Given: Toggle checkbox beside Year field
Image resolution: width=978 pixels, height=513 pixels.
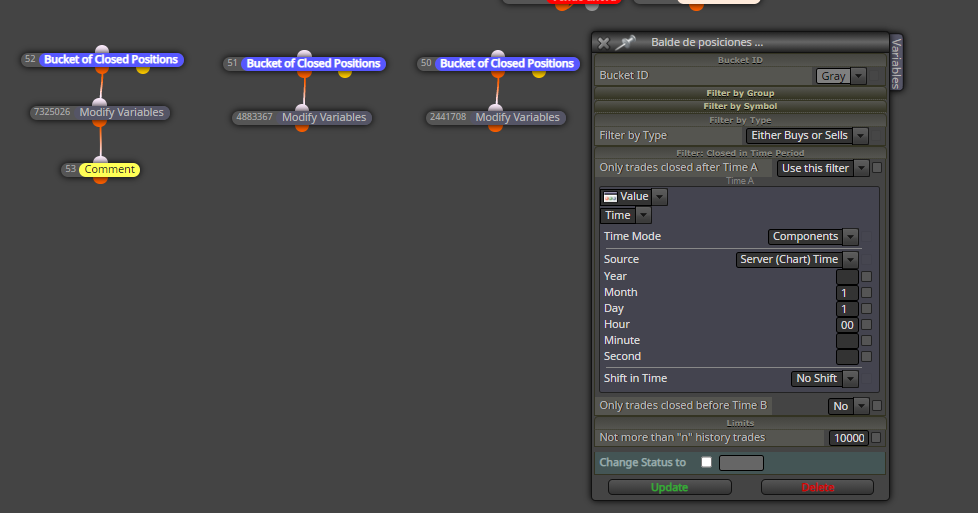Looking at the screenshot, I should pyautogui.click(x=866, y=276).
